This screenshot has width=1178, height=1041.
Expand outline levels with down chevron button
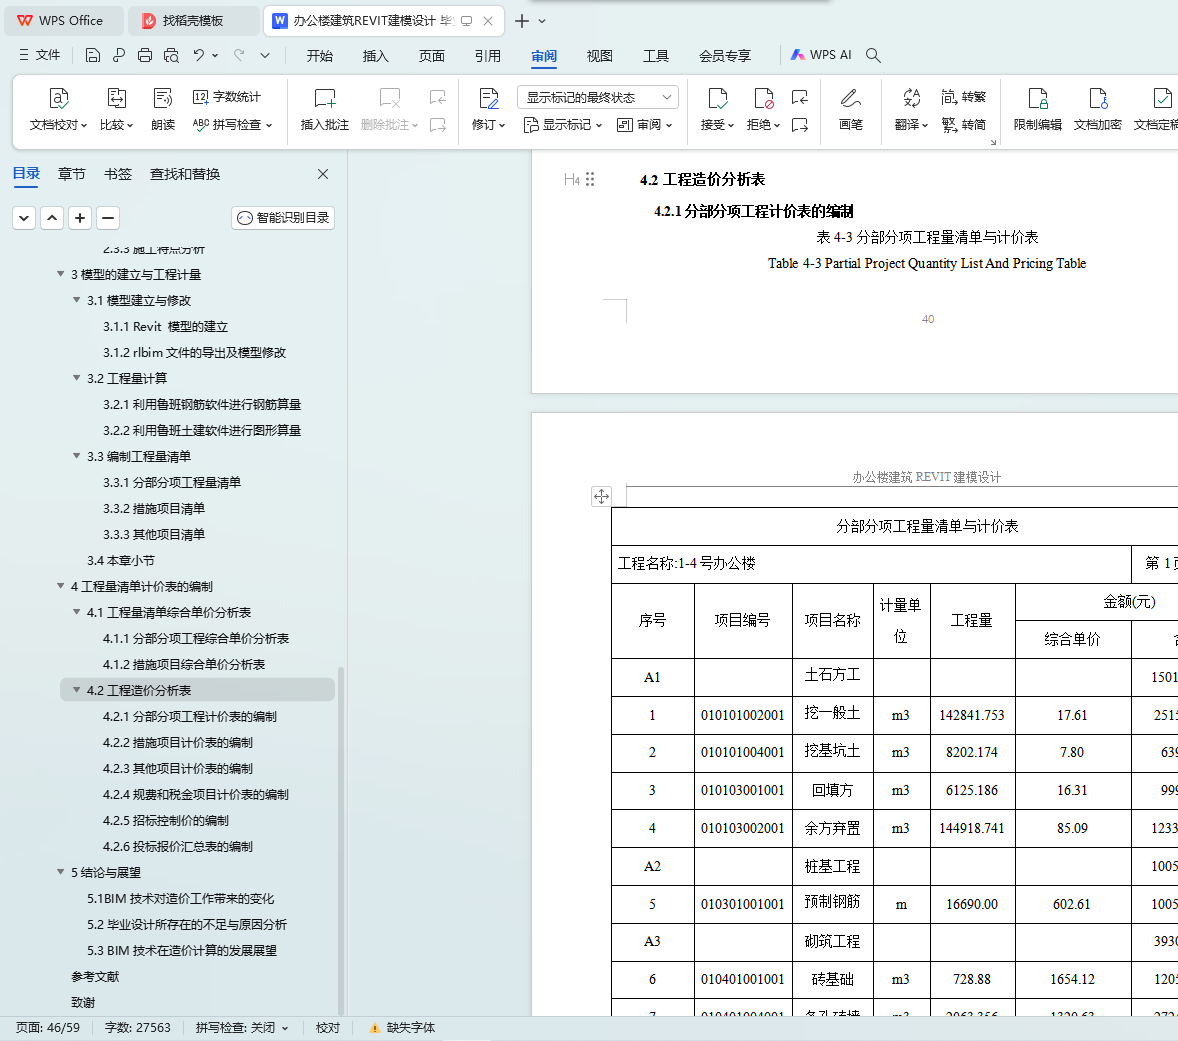point(24,218)
